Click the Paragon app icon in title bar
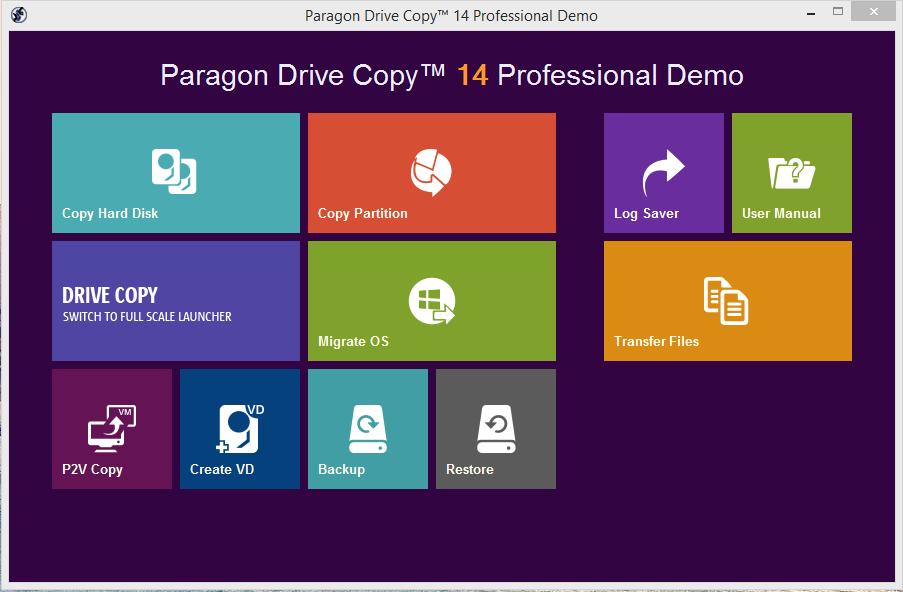 pos(19,14)
